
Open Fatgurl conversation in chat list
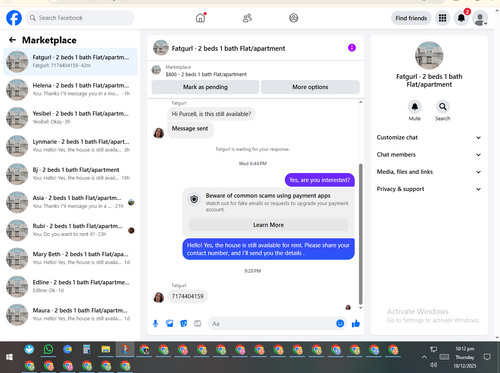click(70, 61)
